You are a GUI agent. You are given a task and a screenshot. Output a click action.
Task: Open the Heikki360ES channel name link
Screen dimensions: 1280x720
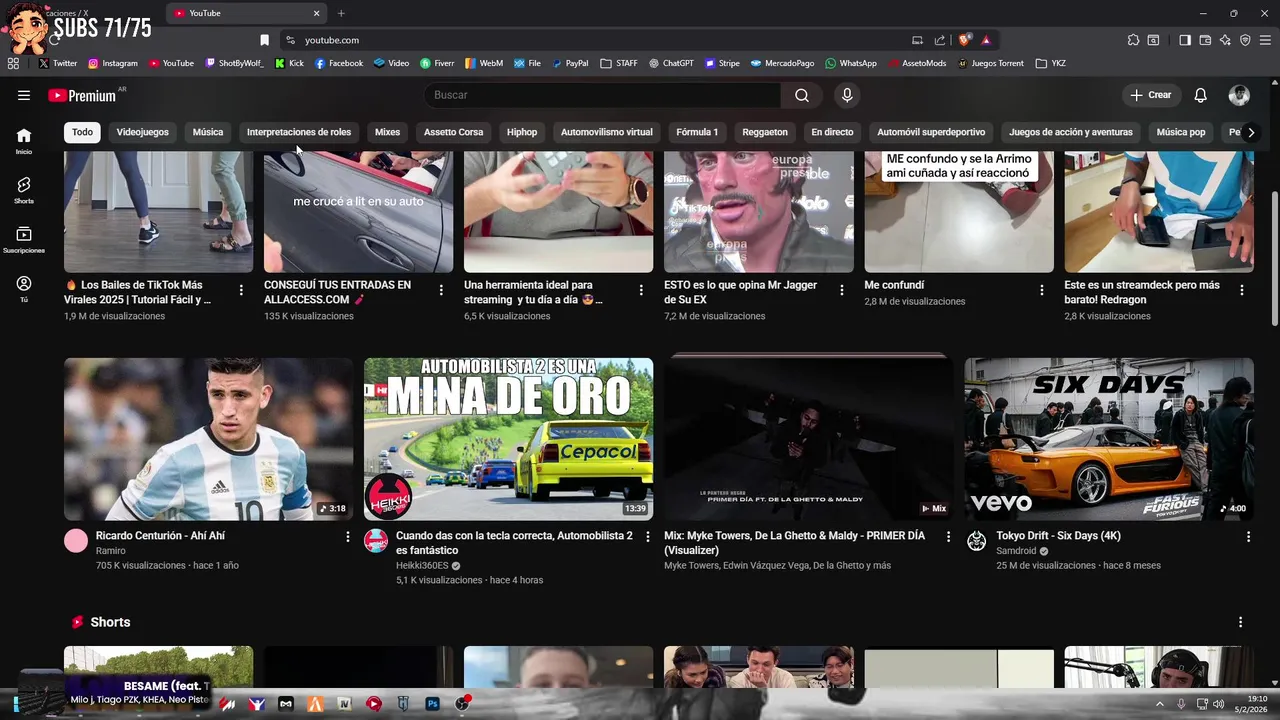(x=422, y=565)
